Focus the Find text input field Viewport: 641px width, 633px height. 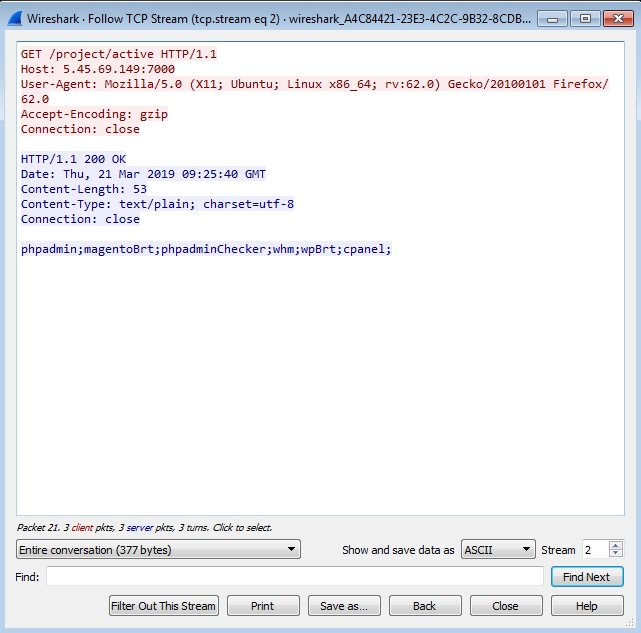(294, 577)
